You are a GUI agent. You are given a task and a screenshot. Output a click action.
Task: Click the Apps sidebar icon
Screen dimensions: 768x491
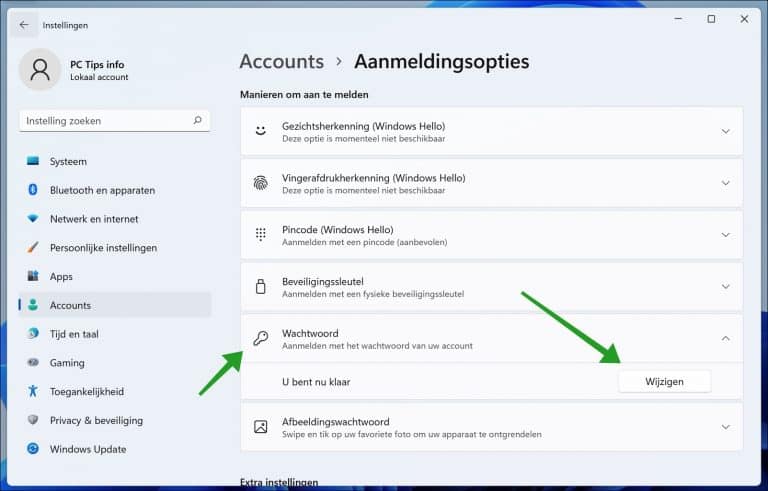point(33,276)
